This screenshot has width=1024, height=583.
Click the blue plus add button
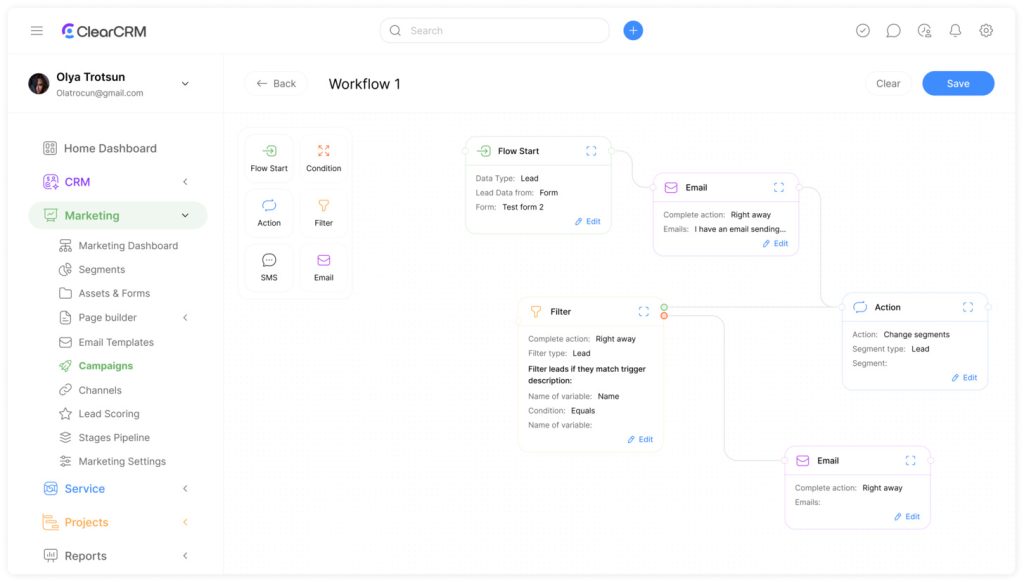click(633, 31)
